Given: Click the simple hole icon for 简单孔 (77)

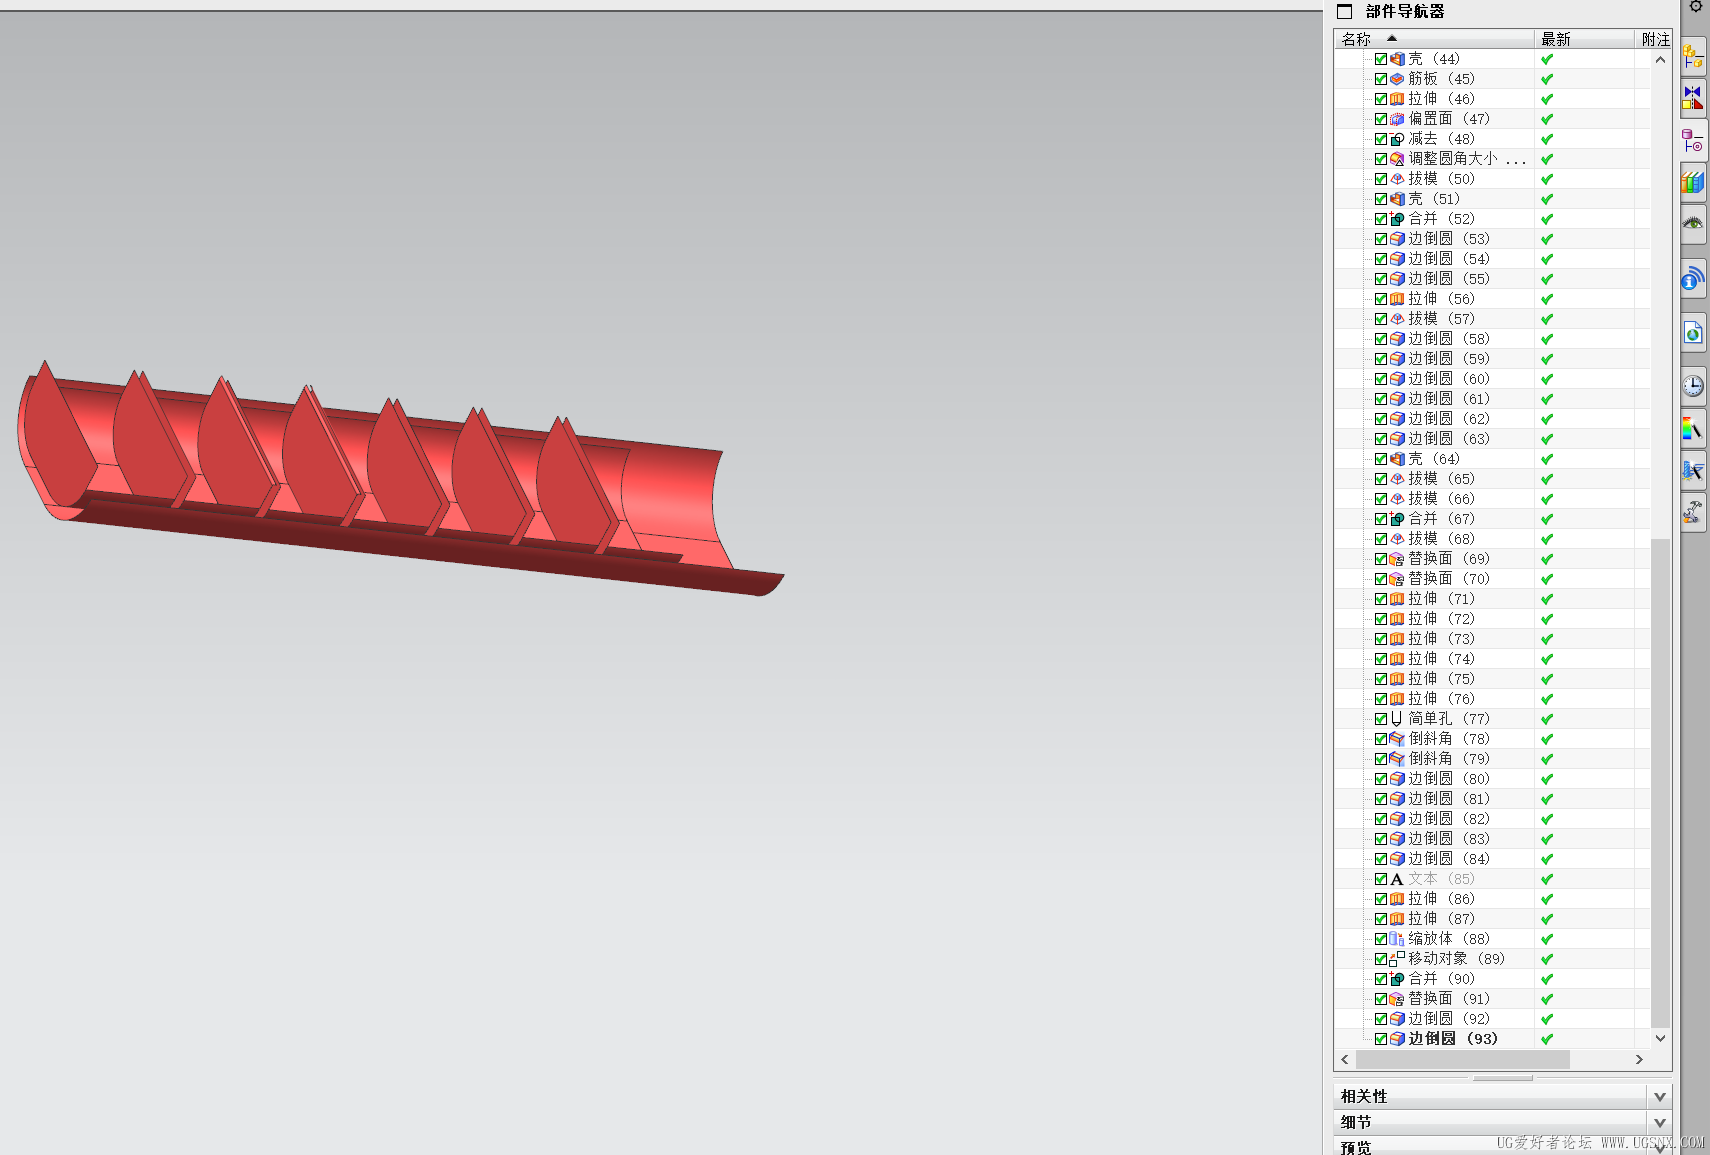Looking at the screenshot, I should (1397, 719).
